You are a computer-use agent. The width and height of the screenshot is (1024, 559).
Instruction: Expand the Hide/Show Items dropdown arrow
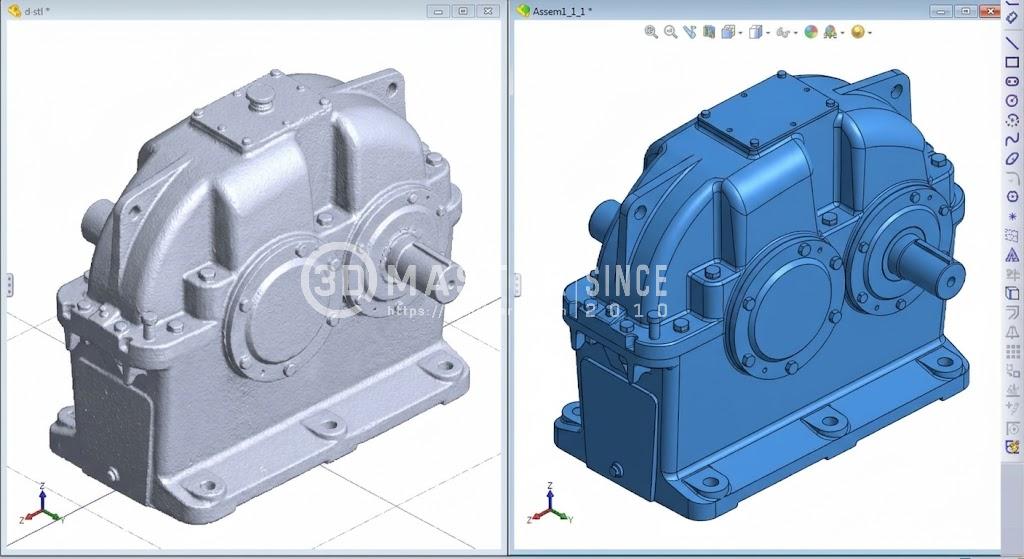tap(796, 33)
